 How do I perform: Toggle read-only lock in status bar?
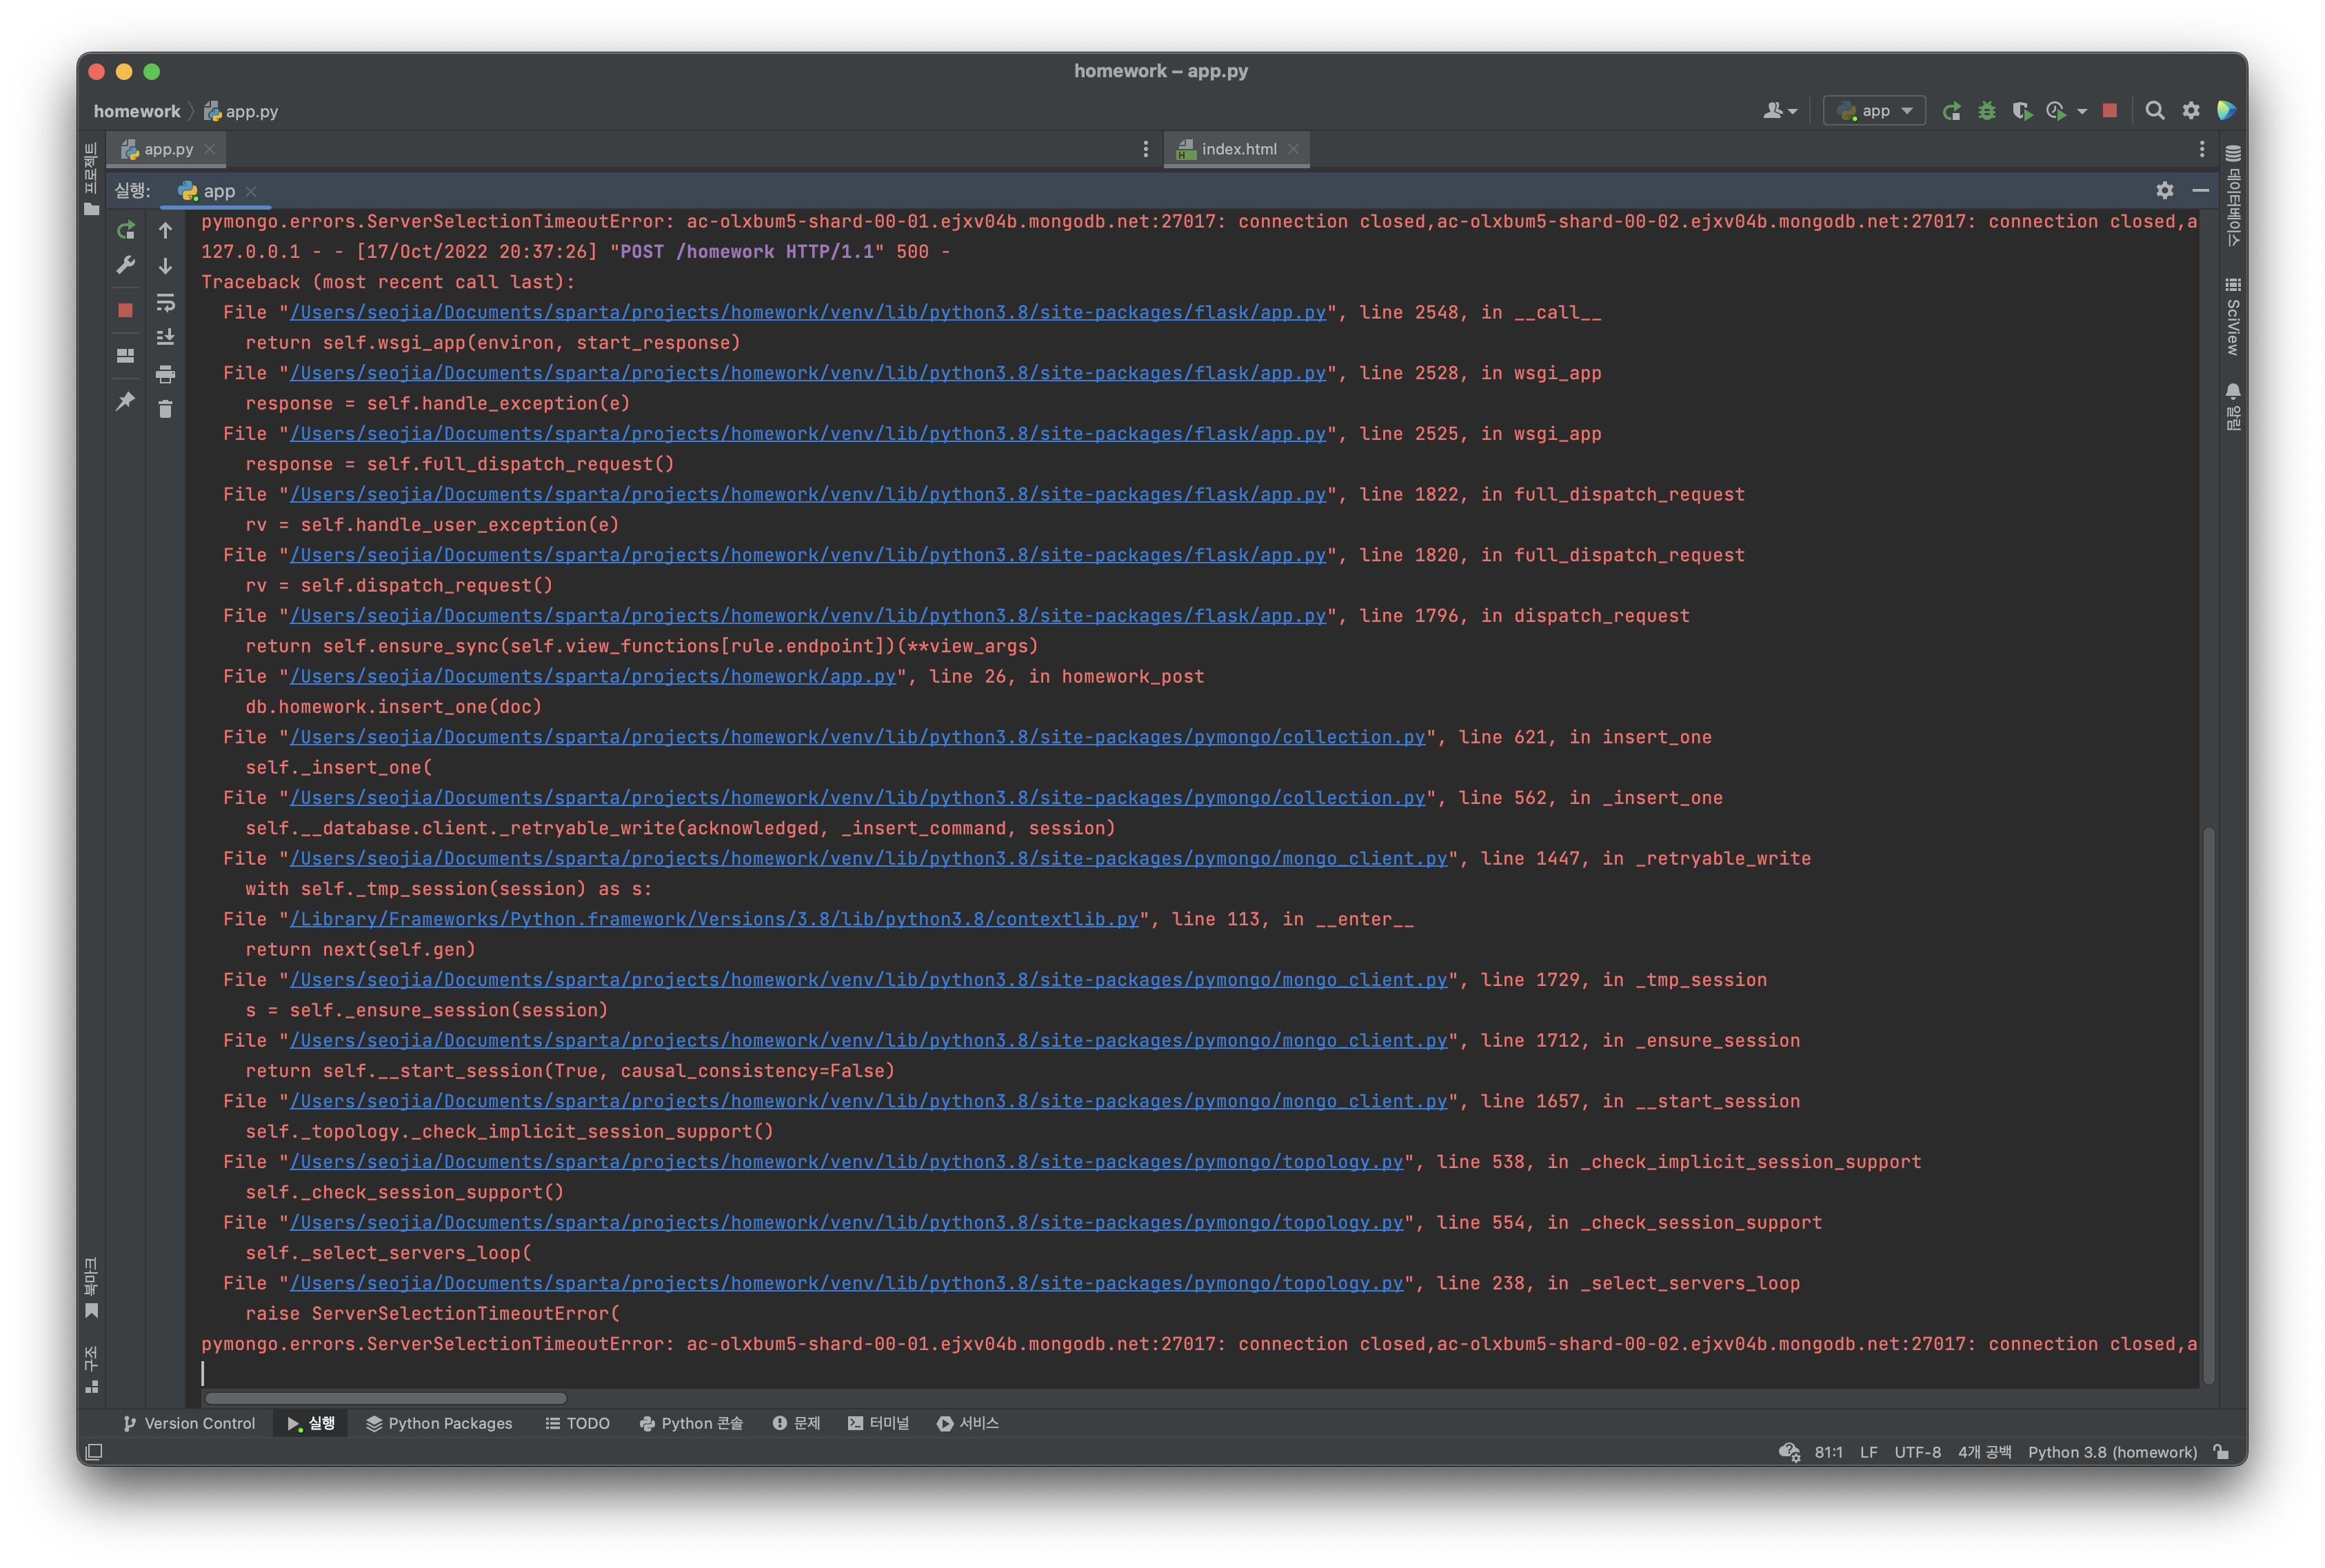click(x=2221, y=1452)
